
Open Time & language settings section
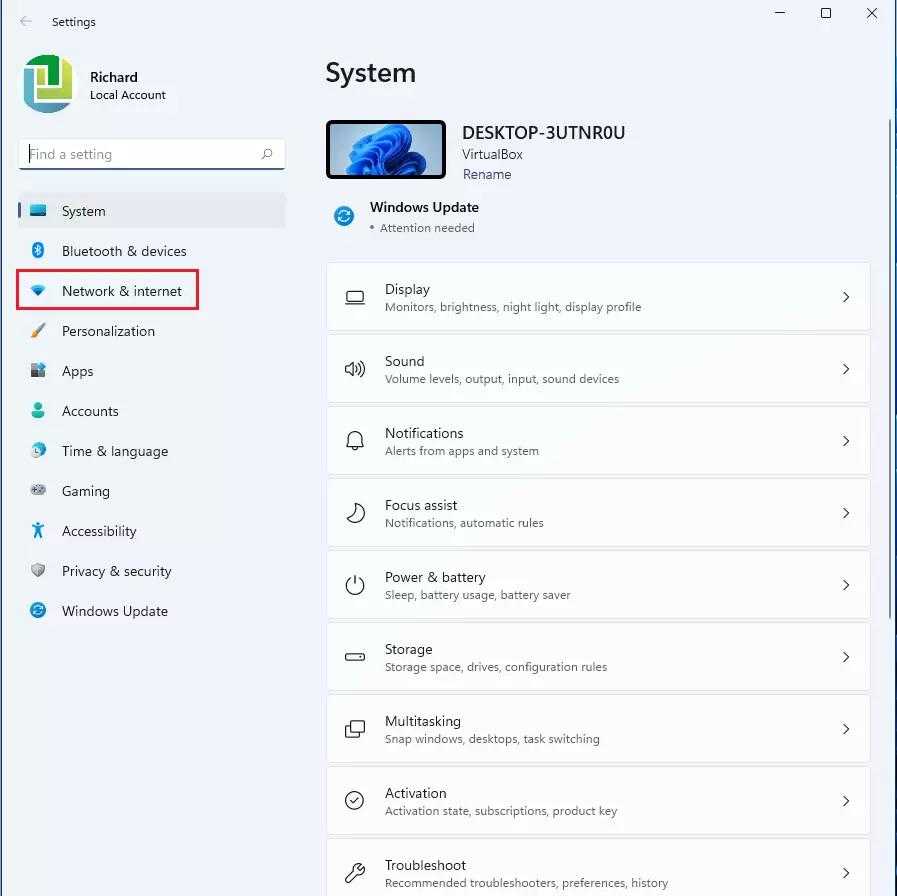point(114,451)
